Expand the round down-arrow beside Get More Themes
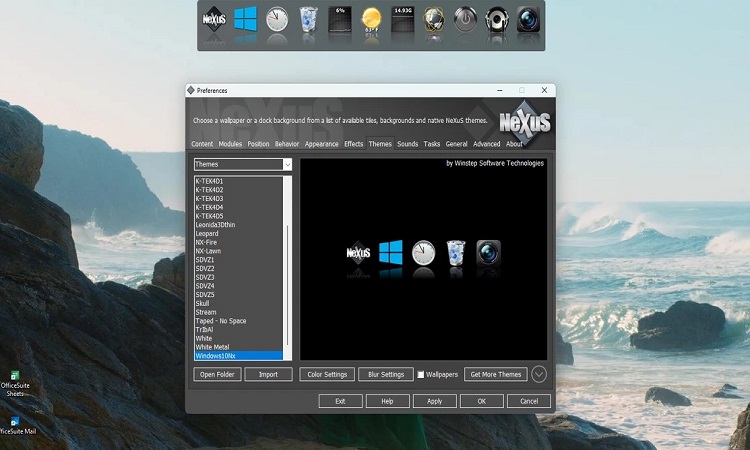This screenshot has height=450, width=750. 539,374
